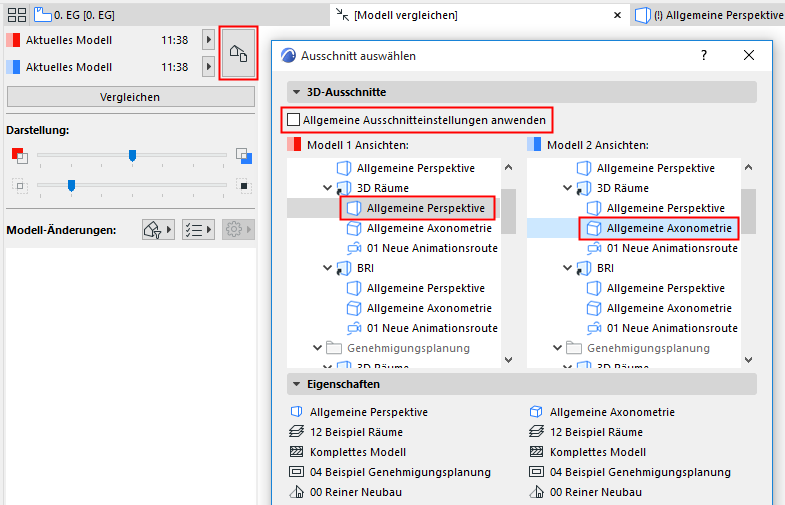Select Allgemeine Perspektive under 3D Räume in Modell 2
This screenshot has width=785, height=505.
click(x=665, y=208)
